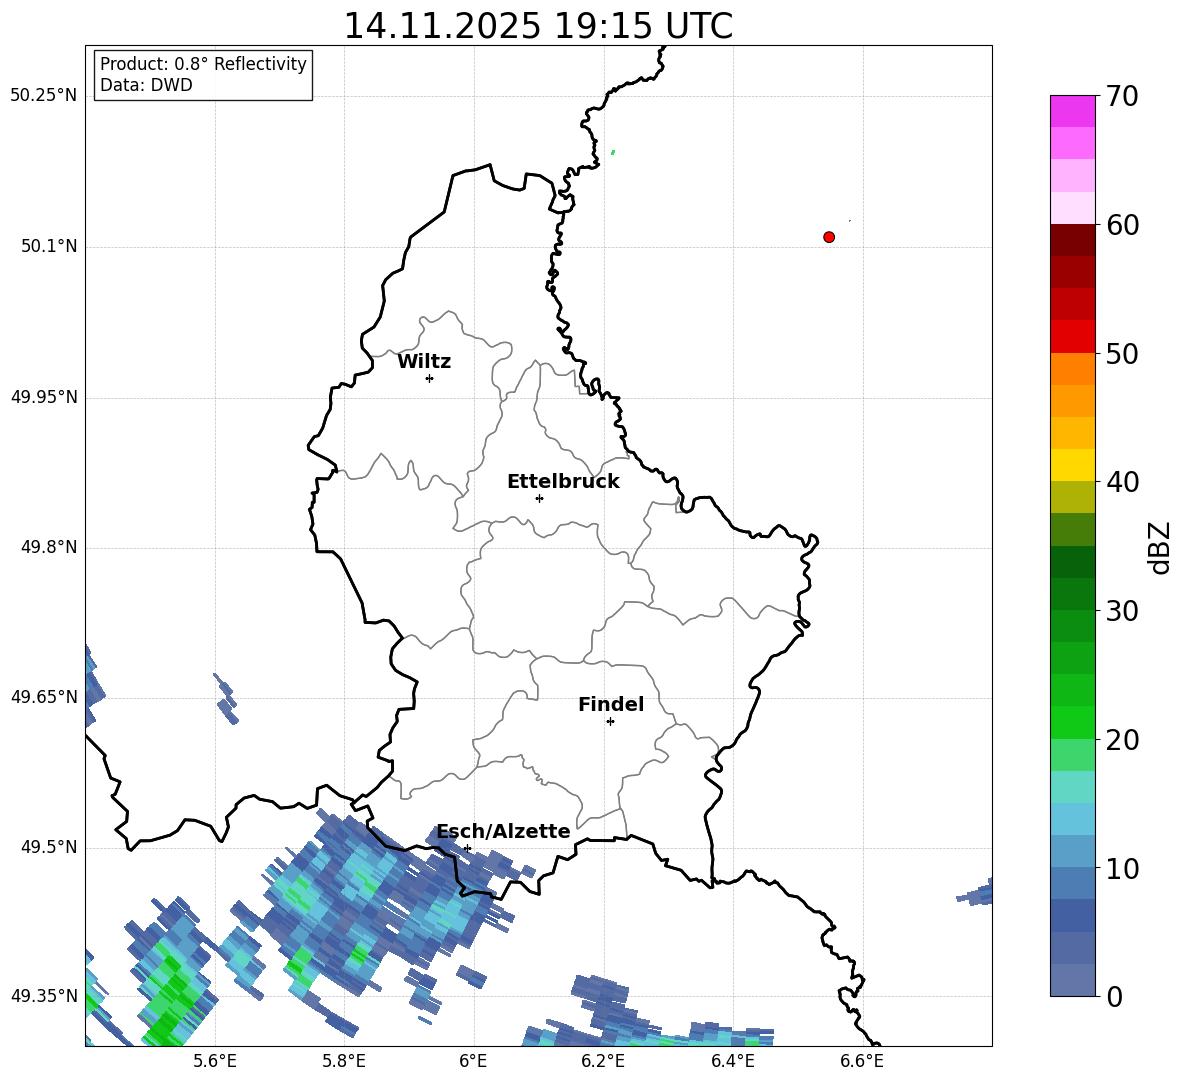The height and width of the screenshot is (1081, 1184).
Task: Click the Findel station cross marker
Action: 610,722
